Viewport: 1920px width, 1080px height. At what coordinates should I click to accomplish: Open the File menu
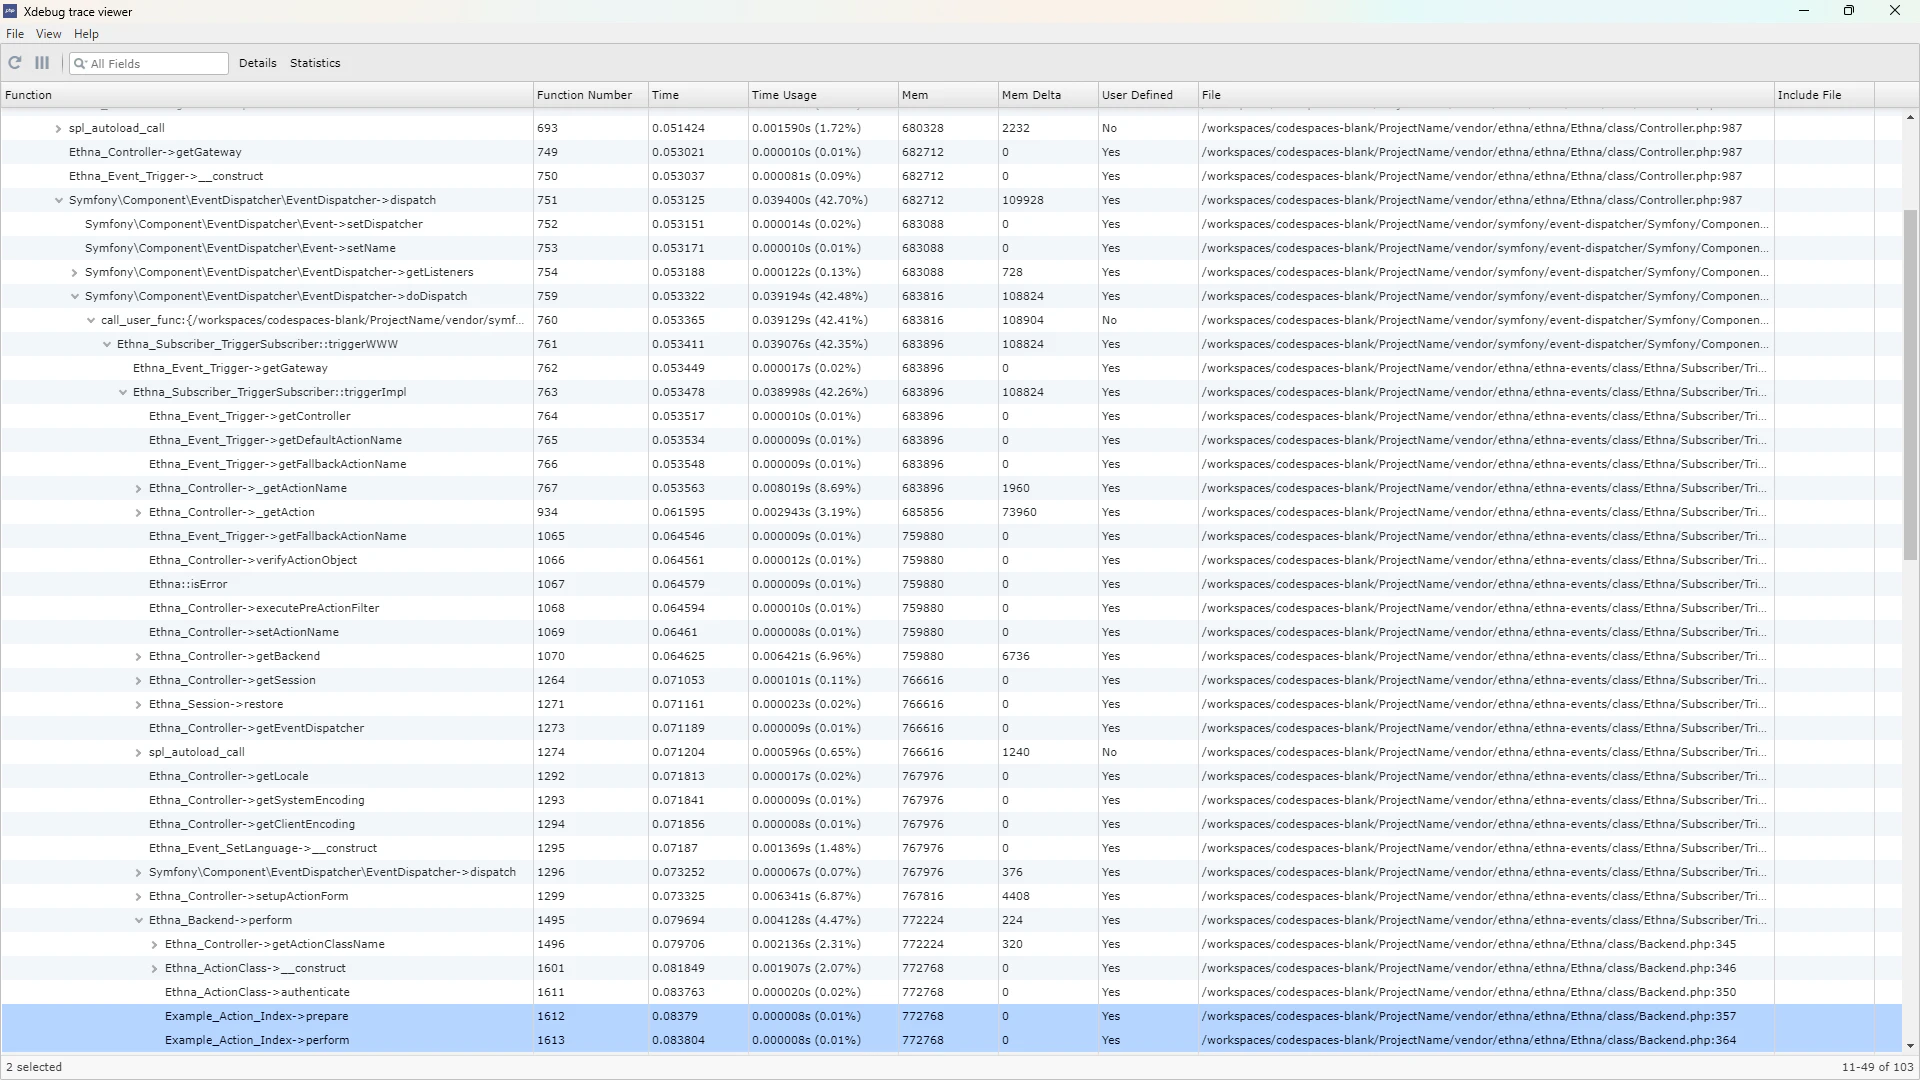tap(15, 34)
